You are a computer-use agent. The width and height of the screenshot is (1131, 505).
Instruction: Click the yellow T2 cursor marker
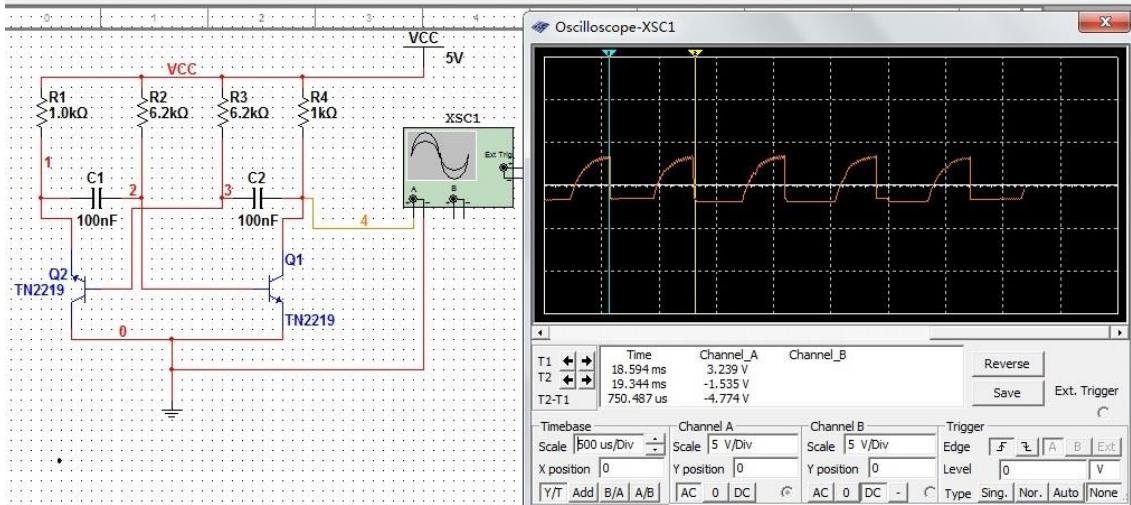pos(695,52)
